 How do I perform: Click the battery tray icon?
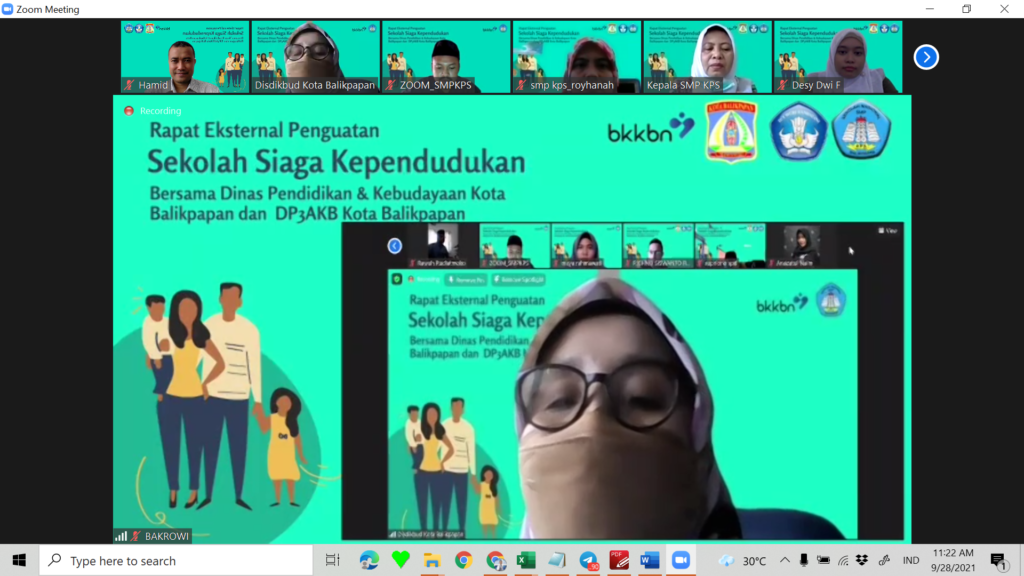click(824, 560)
